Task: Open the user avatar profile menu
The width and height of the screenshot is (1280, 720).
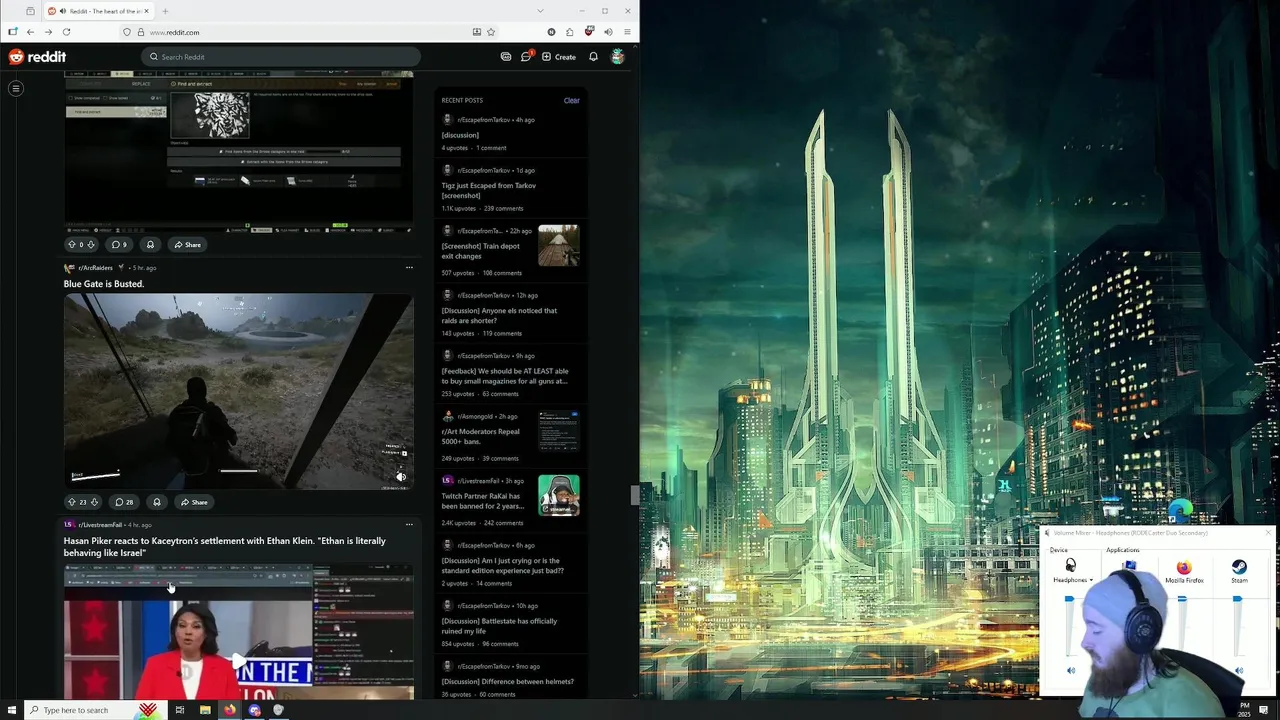Action: (618, 57)
